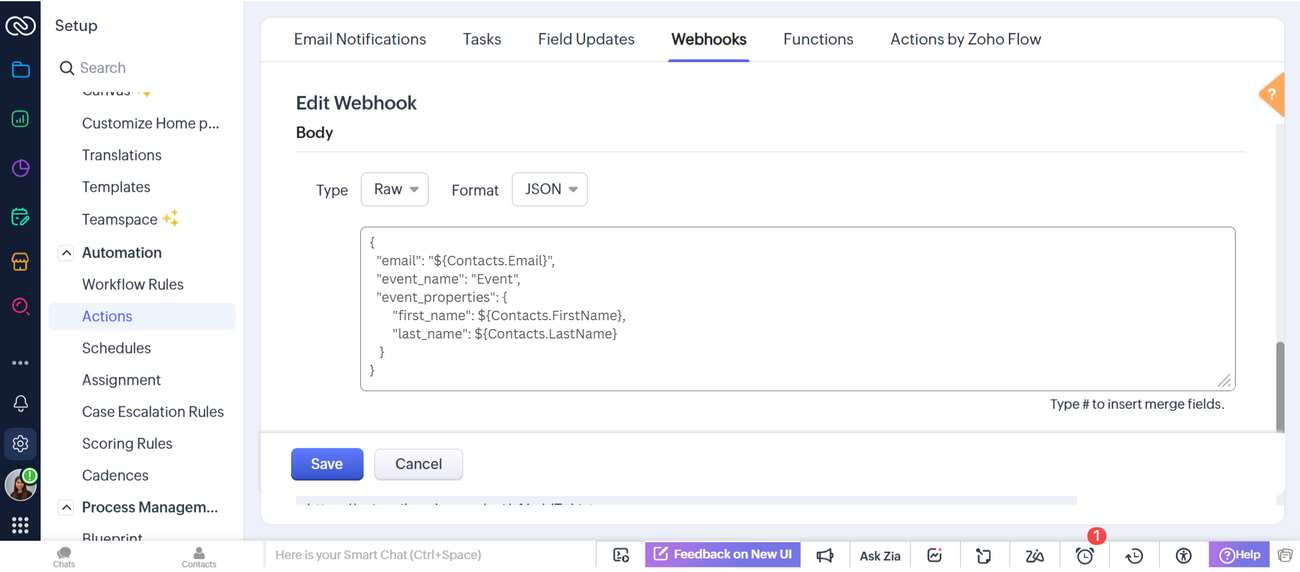Click the "Edit Webhook" heading text

point(356,103)
